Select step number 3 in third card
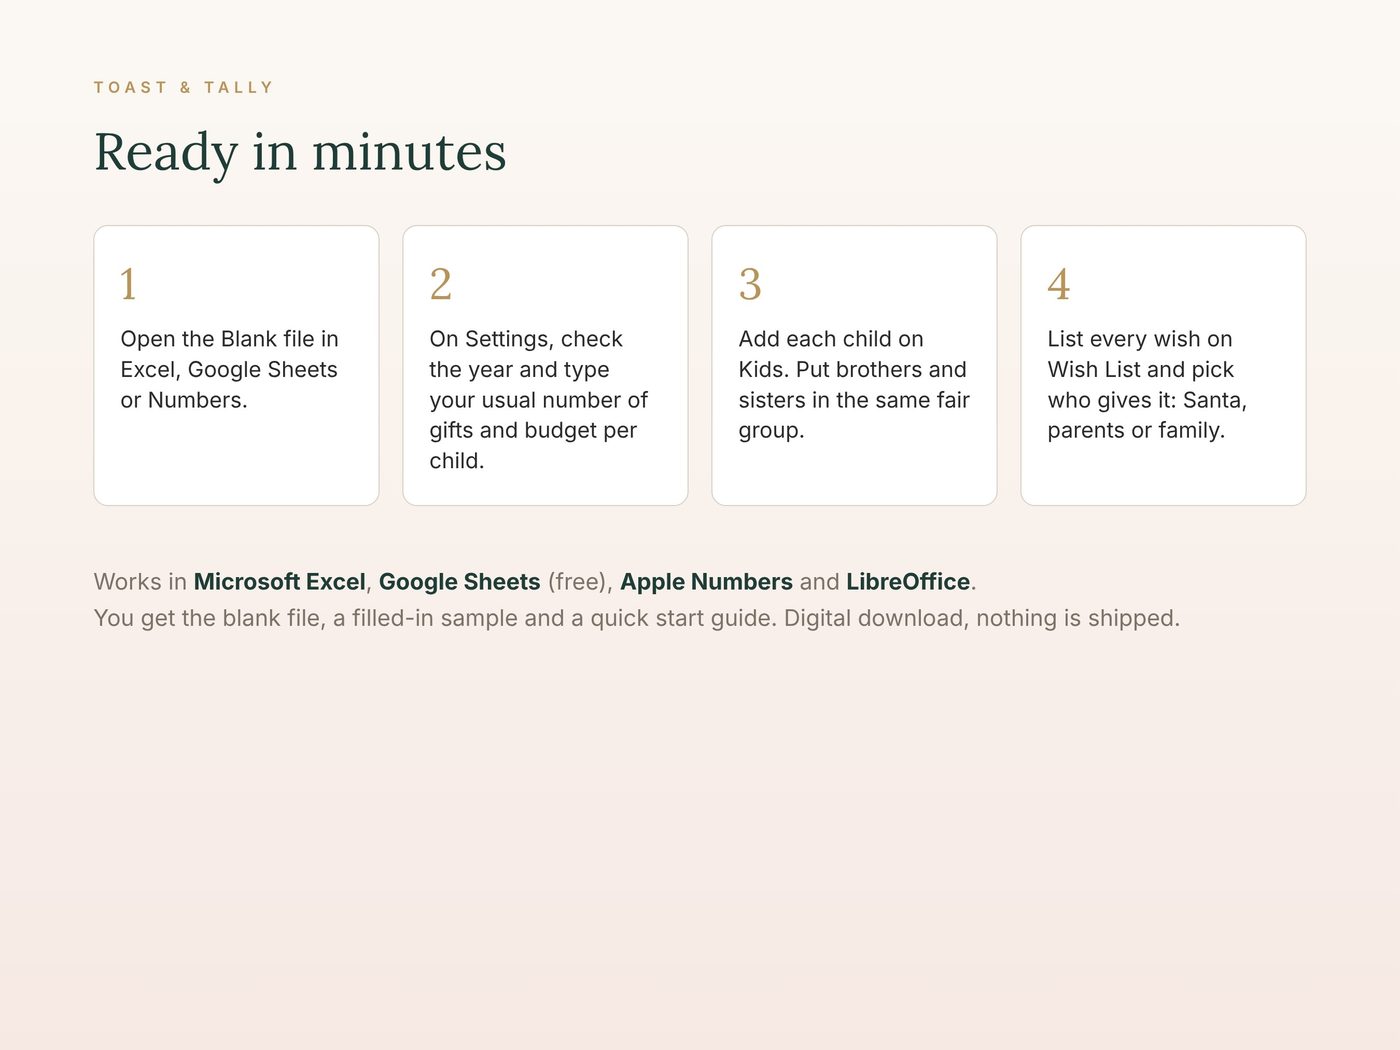Screen dimensions: 1400x1050 (750, 284)
